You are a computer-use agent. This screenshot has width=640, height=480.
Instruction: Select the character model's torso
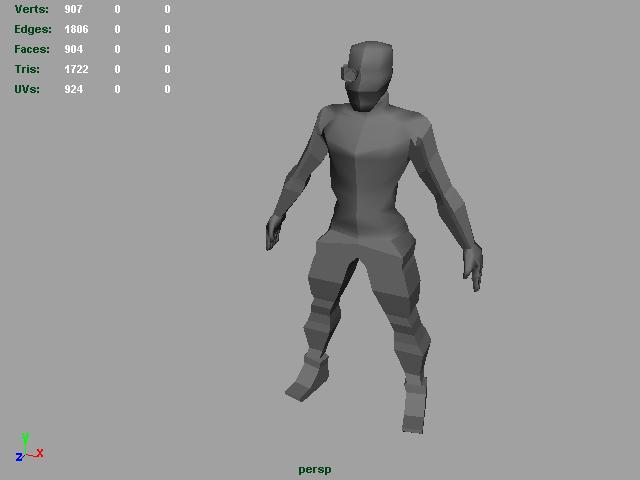pos(367,171)
